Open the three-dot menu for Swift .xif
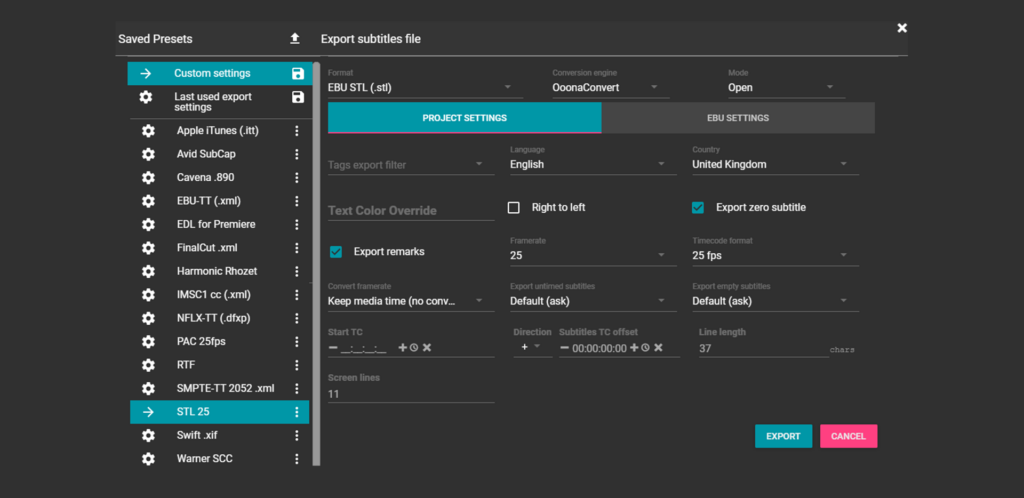1024x498 pixels. tap(296, 435)
